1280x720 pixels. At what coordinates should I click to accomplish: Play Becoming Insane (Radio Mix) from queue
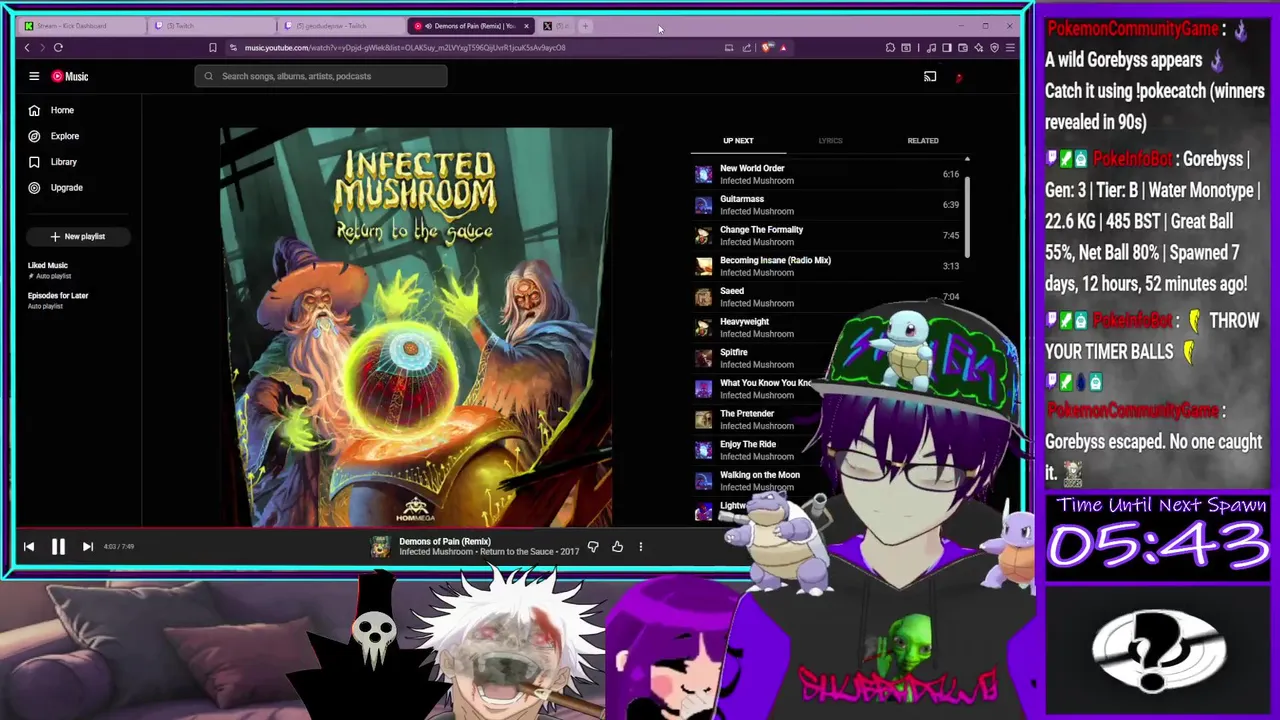[x=828, y=266]
